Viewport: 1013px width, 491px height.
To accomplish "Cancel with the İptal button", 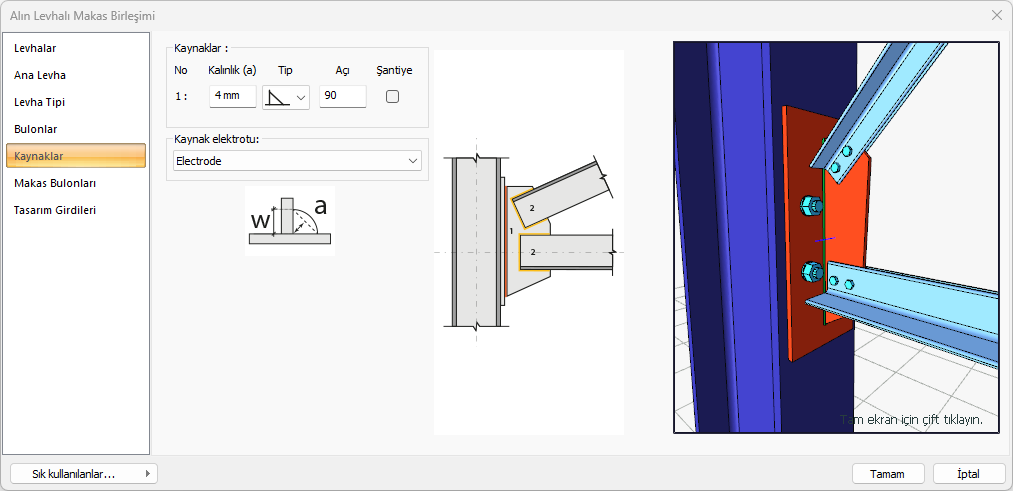I will tap(968, 474).
